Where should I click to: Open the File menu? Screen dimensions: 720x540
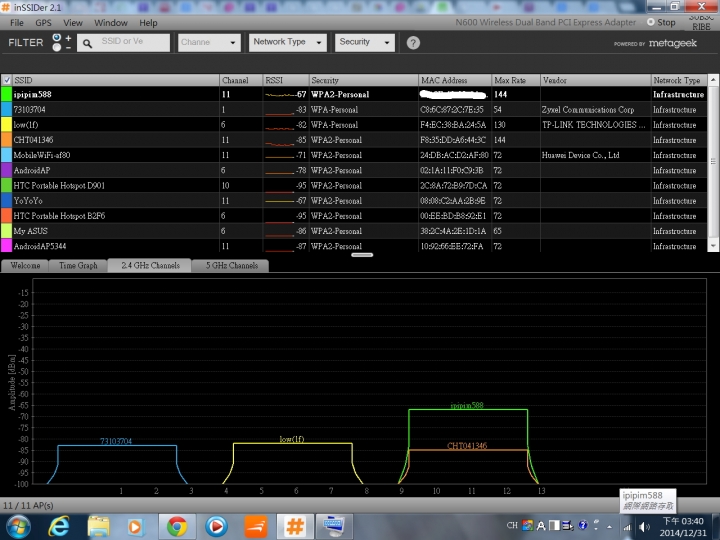click(17, 22)
